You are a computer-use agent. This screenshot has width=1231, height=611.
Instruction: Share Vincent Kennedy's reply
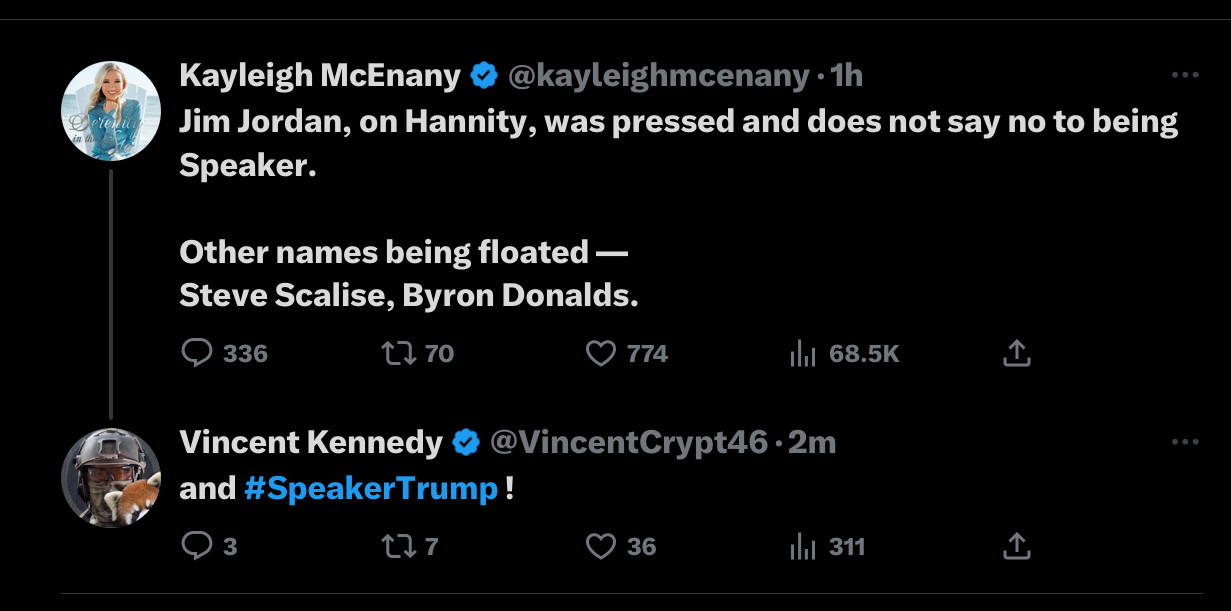[x=1016, y=546]
